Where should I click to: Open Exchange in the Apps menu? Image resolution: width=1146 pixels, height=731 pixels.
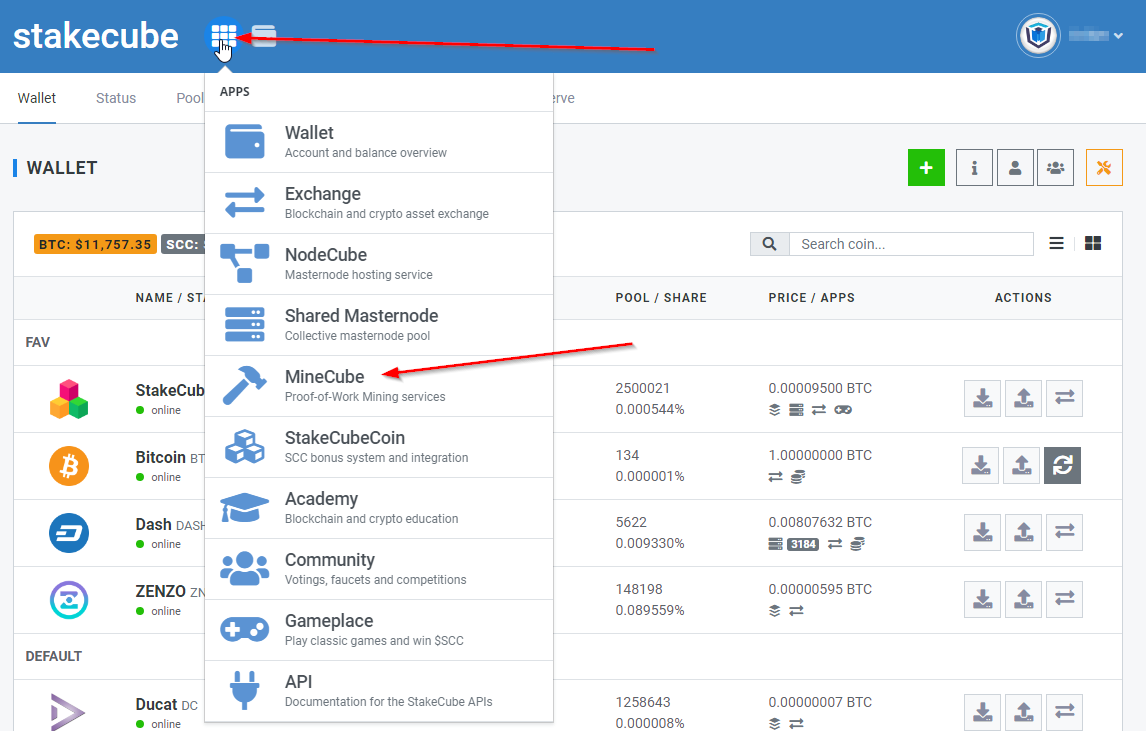pos(379,203)
